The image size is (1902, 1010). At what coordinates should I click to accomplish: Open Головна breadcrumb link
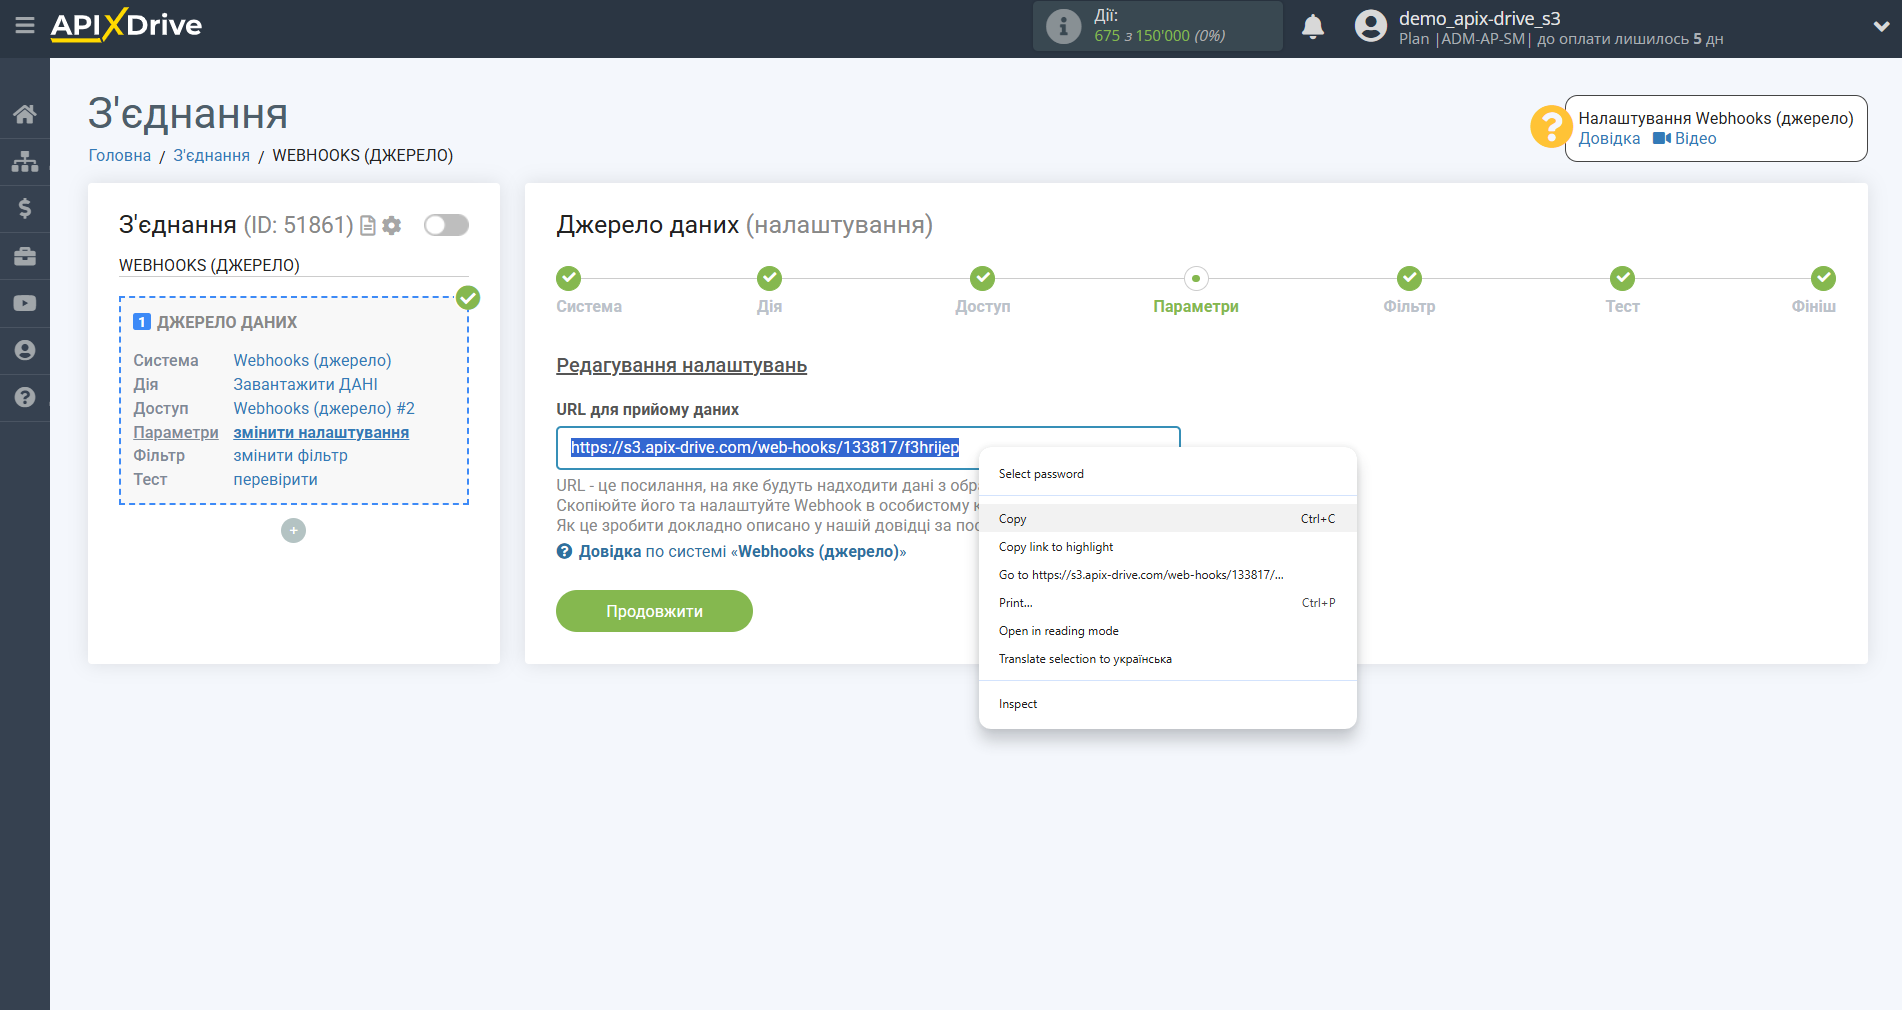[120, 155]
